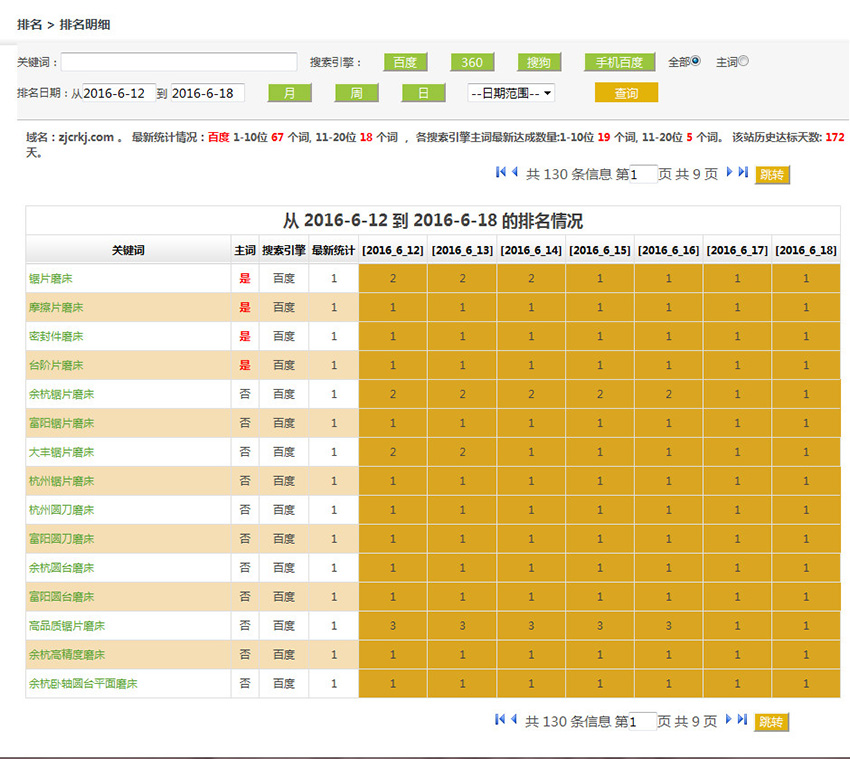Open the 余杭卧轴圆台平面磨床 keyword link

83,684
